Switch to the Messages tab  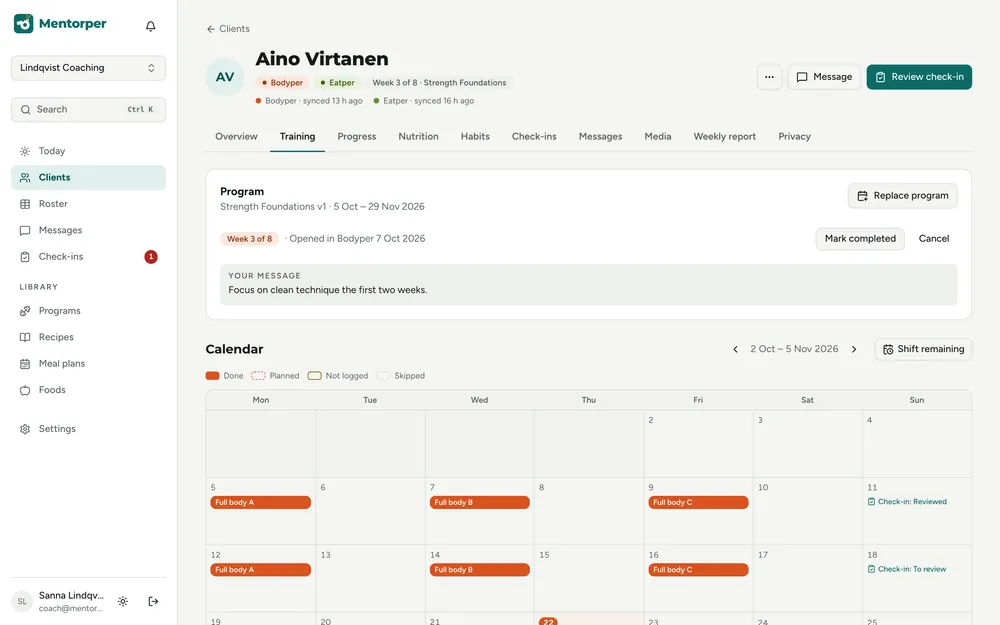[600, 136]
